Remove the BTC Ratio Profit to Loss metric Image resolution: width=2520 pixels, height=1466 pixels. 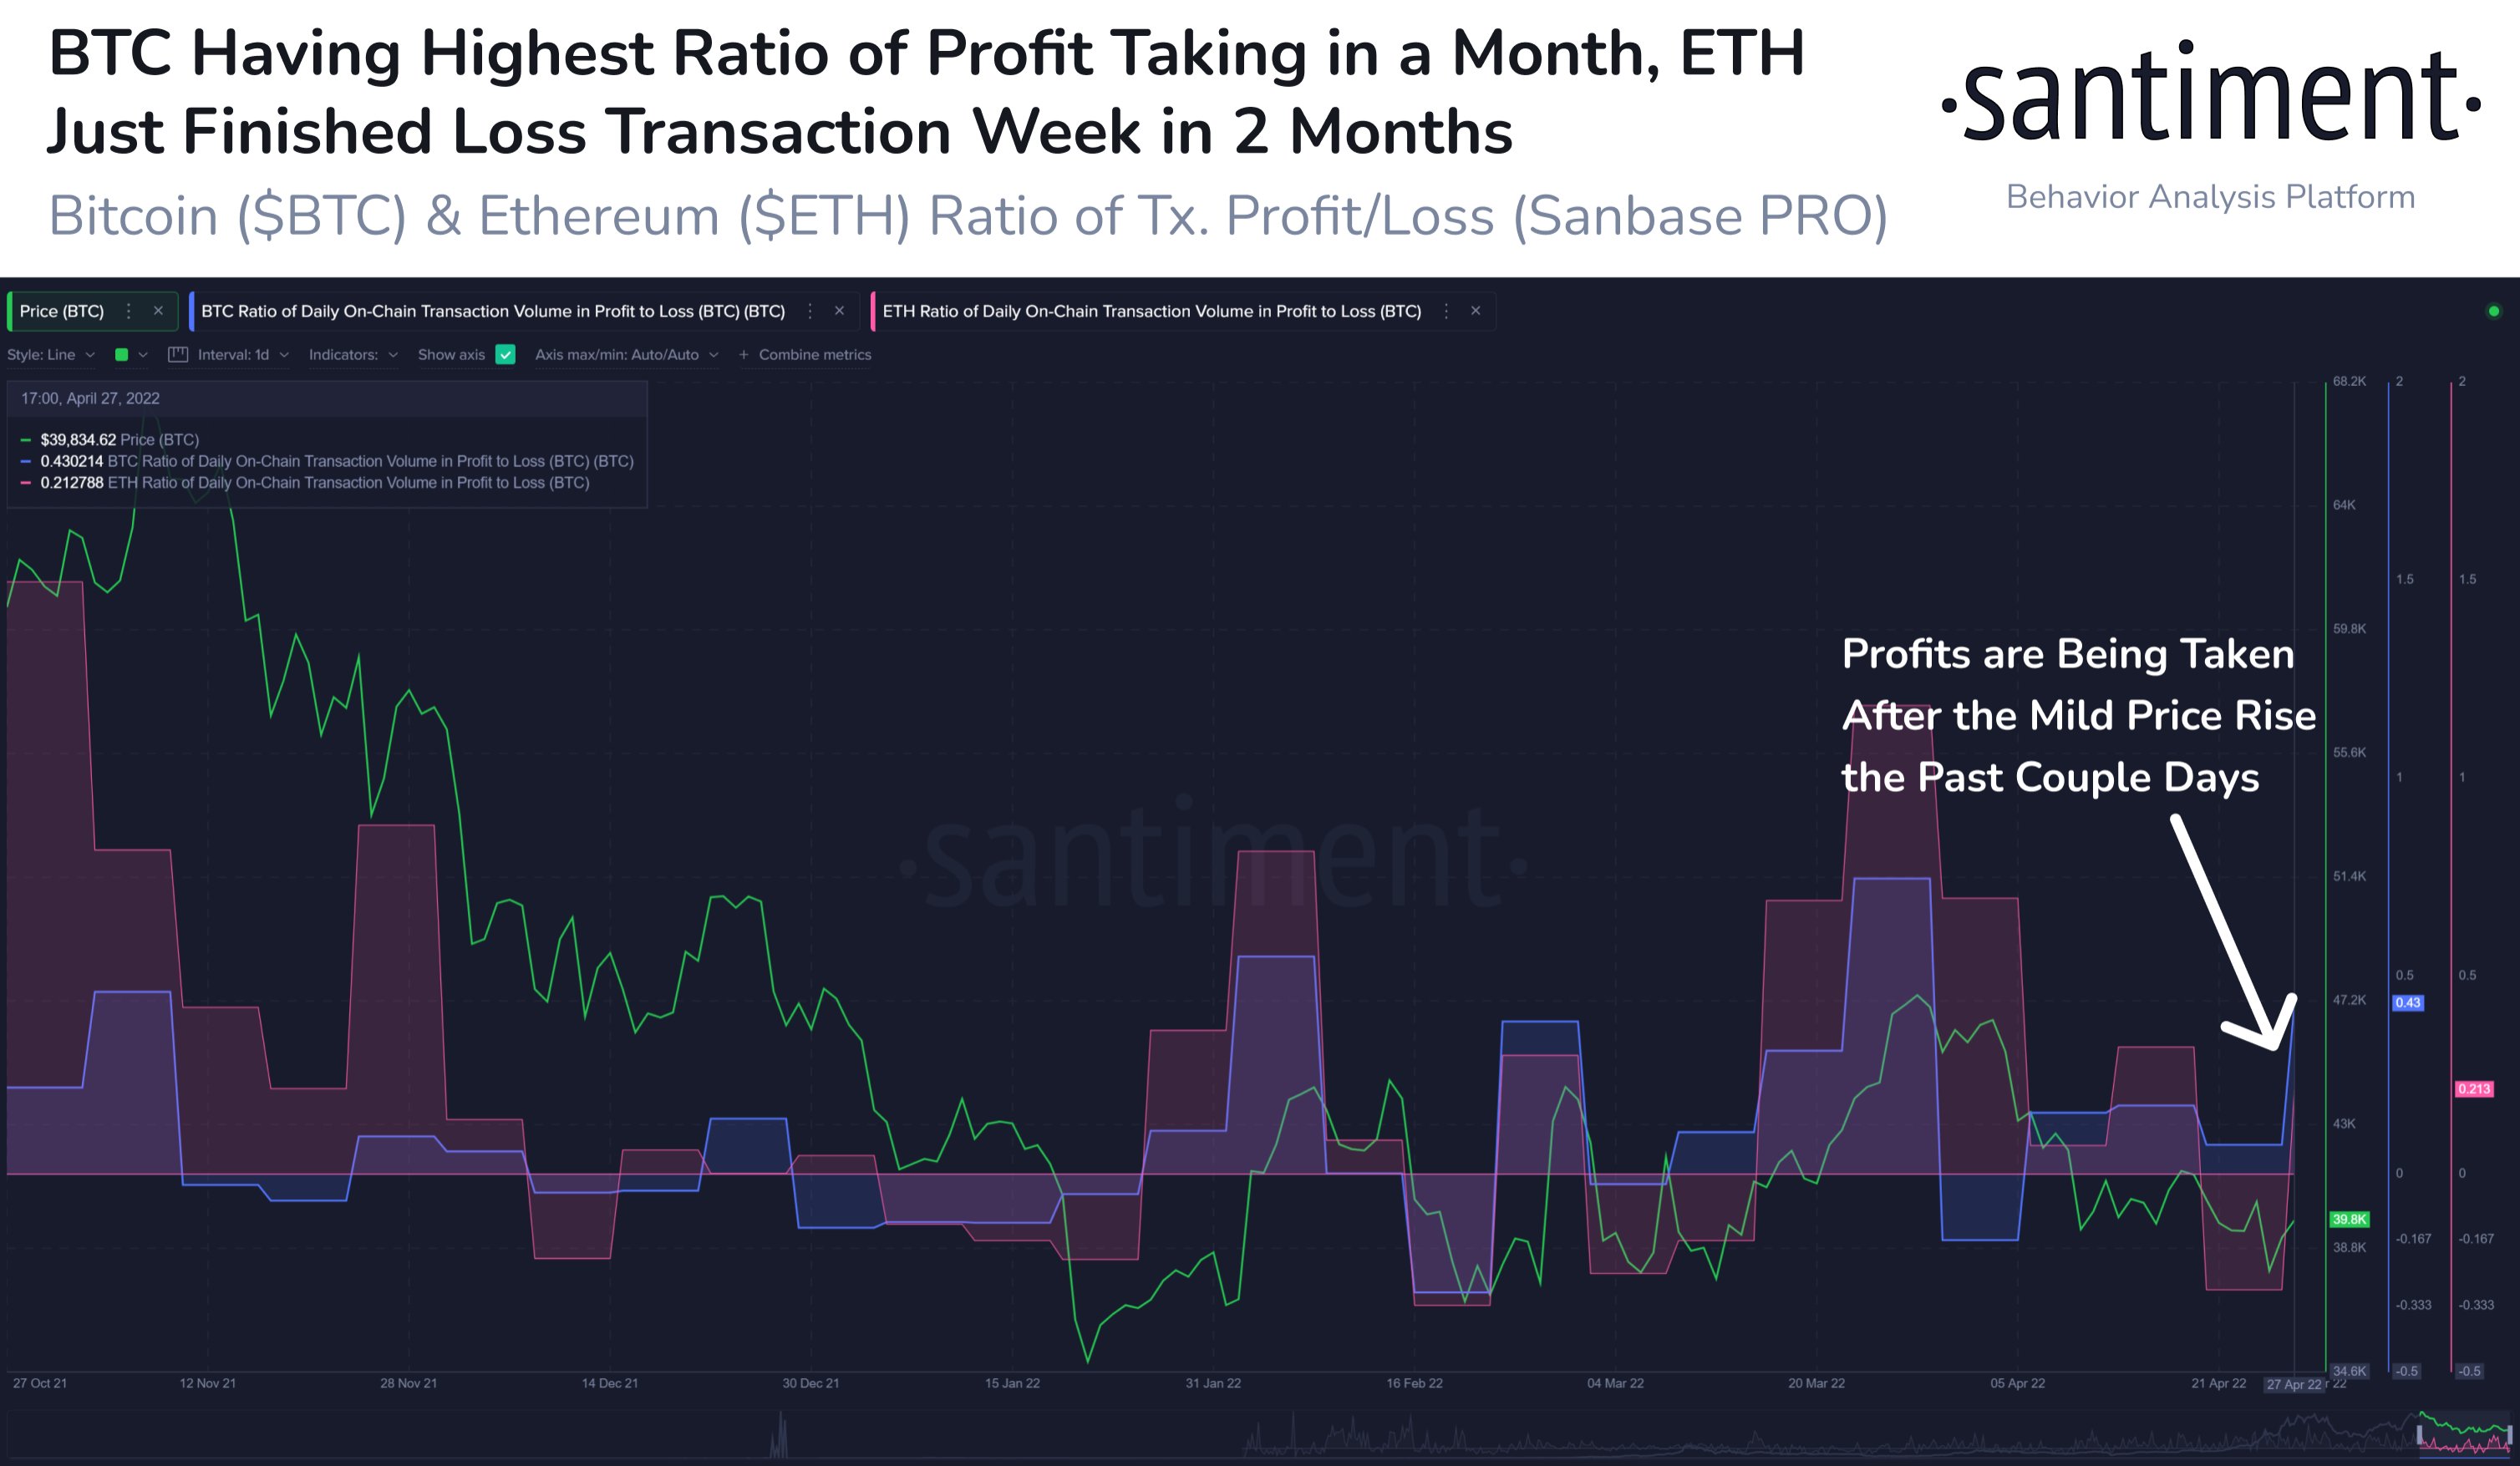tap(839, 311)
